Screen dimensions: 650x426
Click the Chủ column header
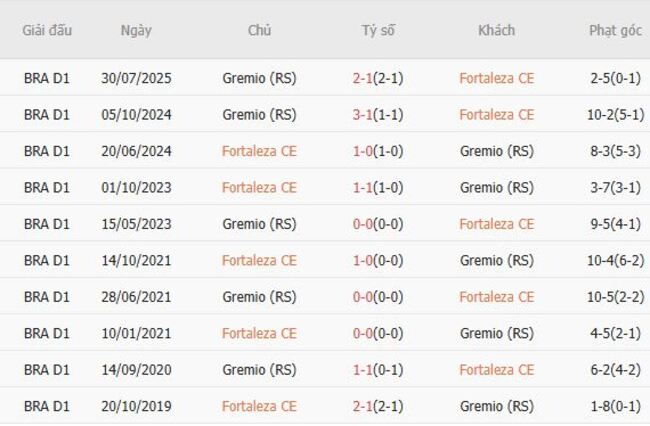pos(259,30)
